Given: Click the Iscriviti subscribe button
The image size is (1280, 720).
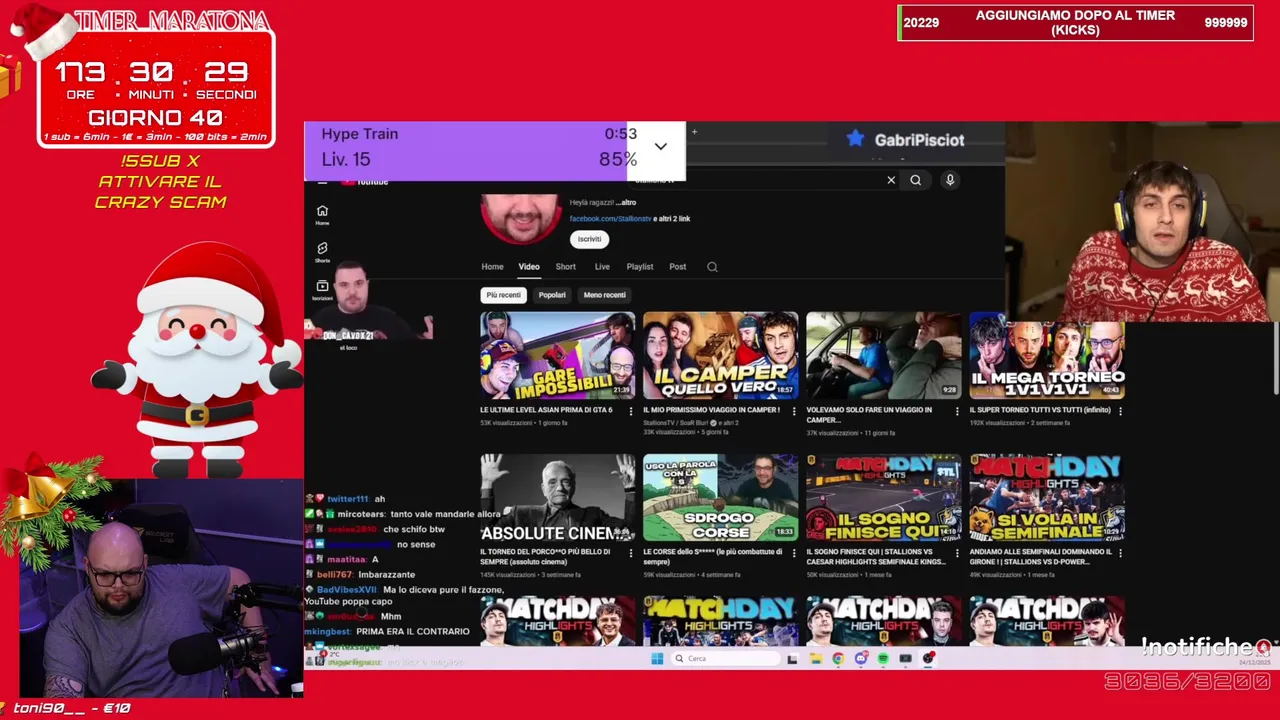Looking at the screenshot, I should [x=589, y=239].
